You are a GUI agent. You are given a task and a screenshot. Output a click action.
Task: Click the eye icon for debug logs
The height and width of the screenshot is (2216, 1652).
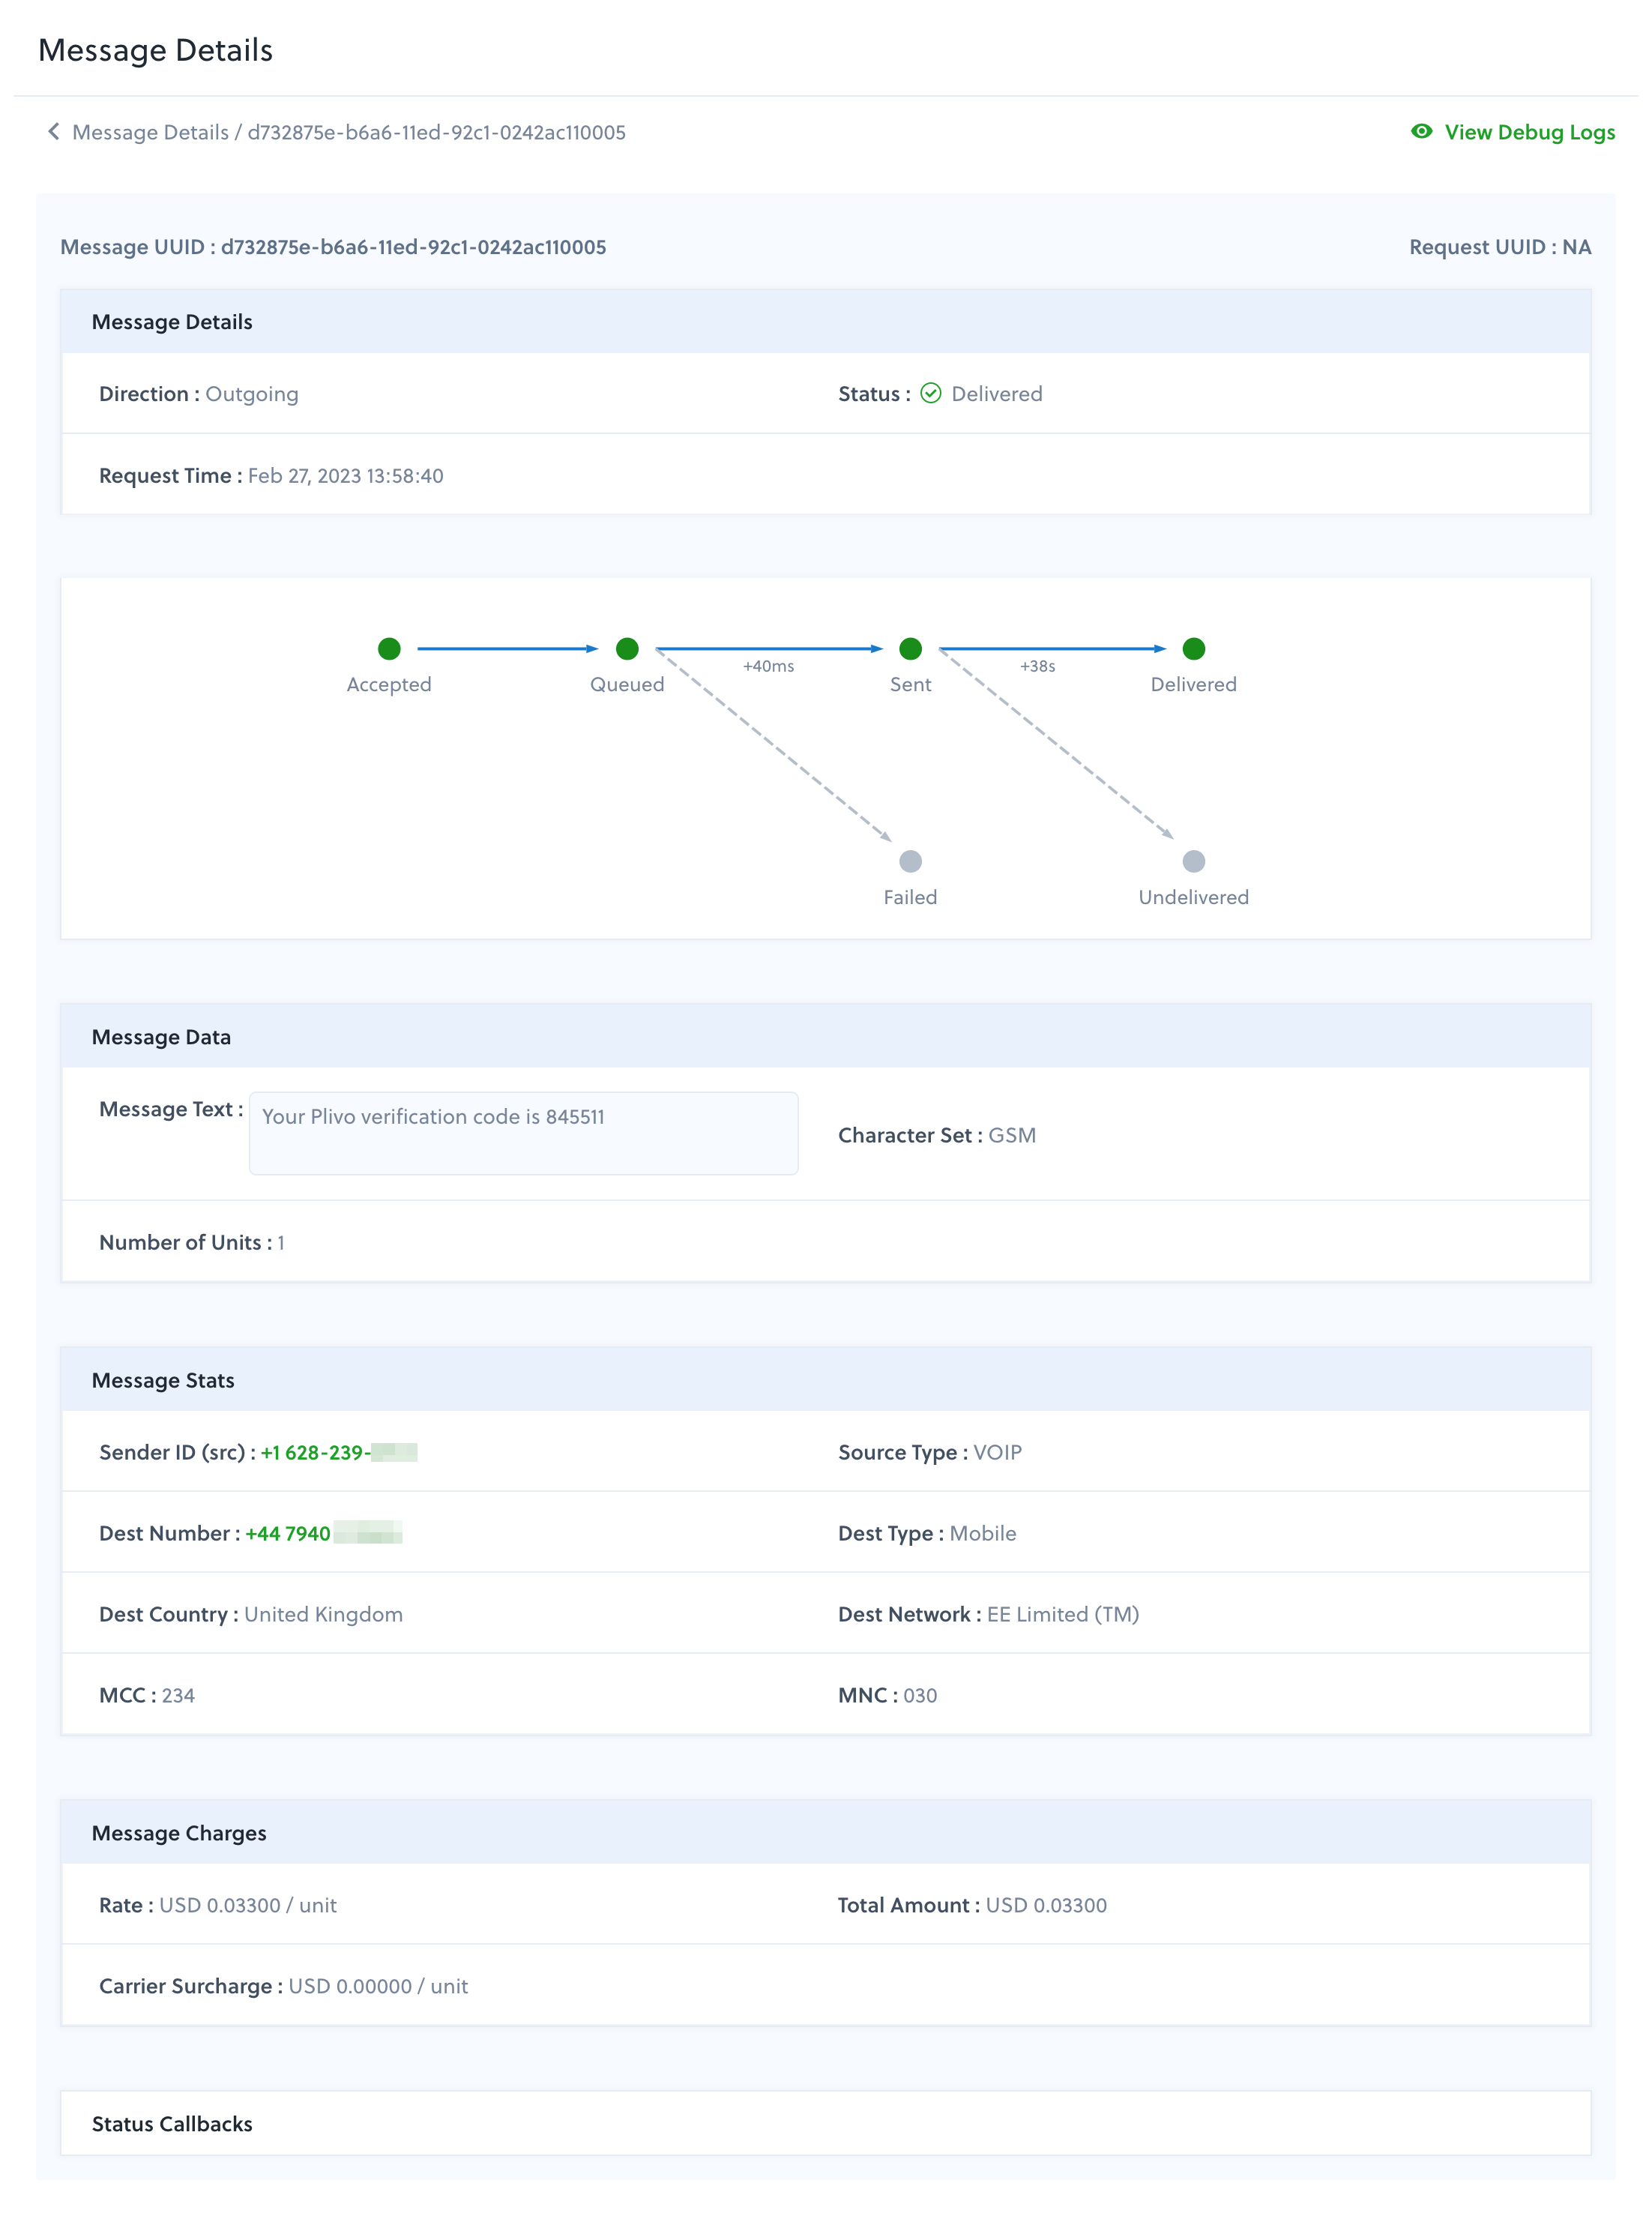coord(1421,132)
